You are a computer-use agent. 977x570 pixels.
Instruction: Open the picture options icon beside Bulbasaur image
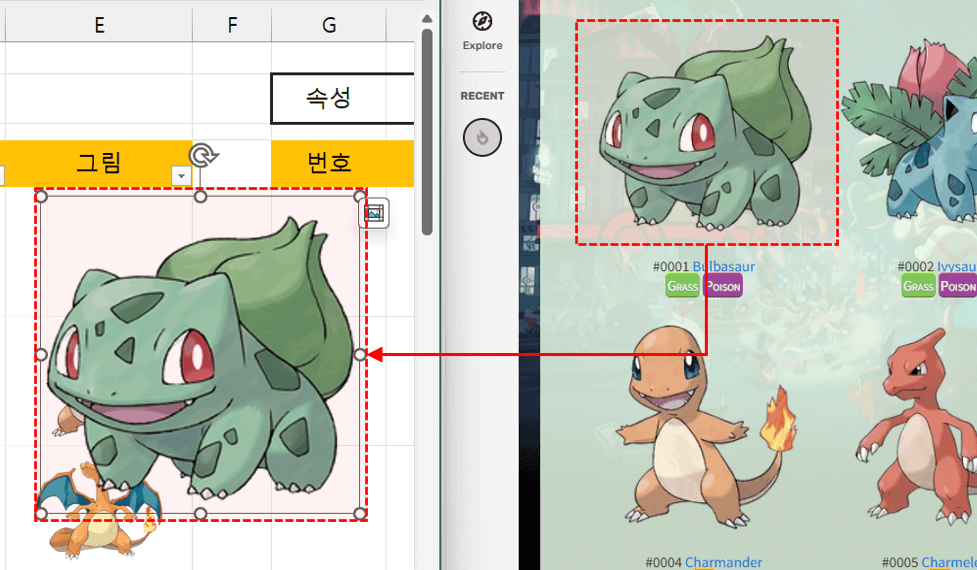point(374,213)
